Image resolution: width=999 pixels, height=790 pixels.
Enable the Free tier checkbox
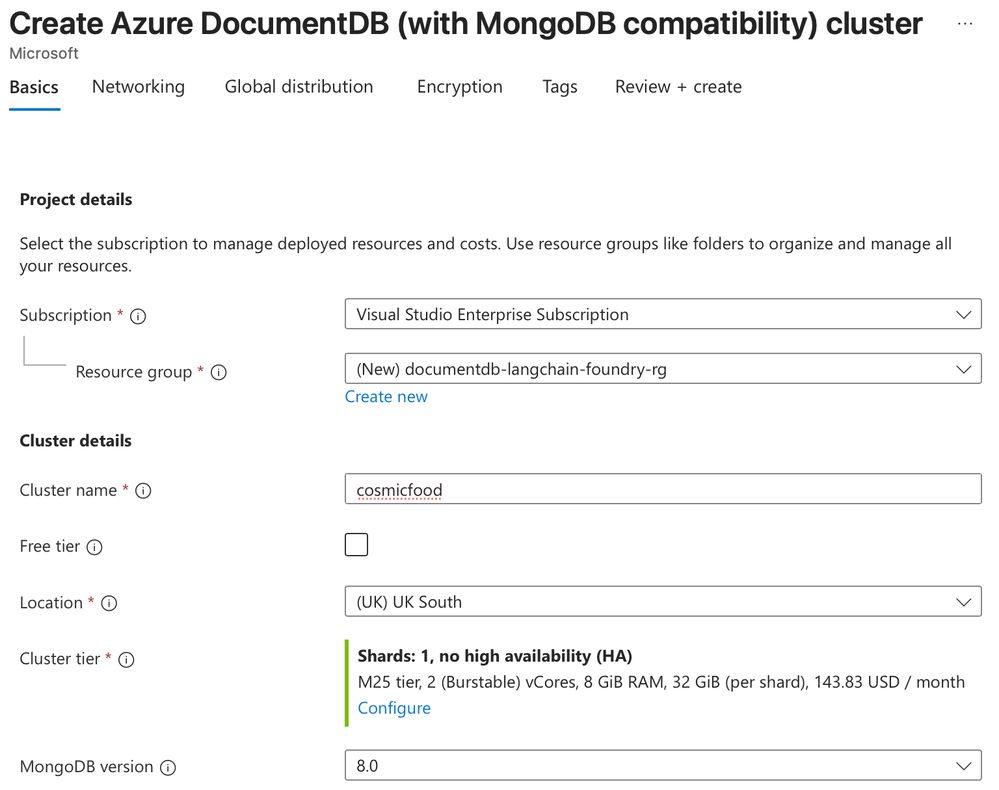356,545
